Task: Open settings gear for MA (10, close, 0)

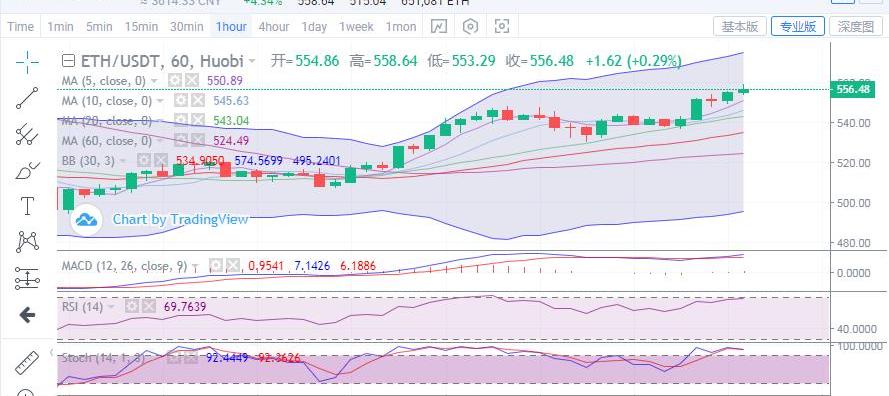Action: [x=180, y=101]
